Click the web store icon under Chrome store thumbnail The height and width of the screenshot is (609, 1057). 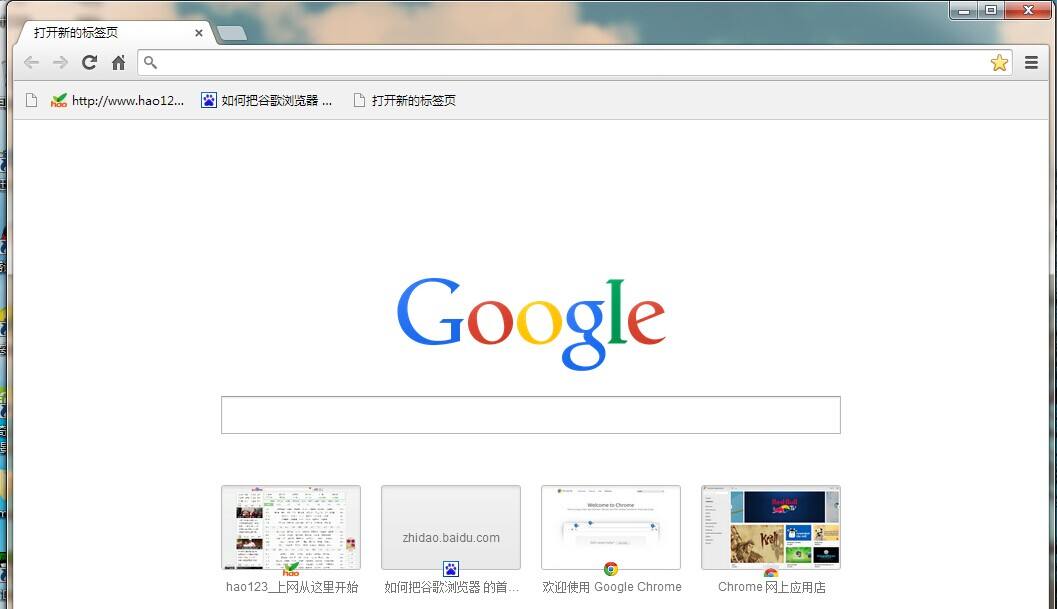771,572
